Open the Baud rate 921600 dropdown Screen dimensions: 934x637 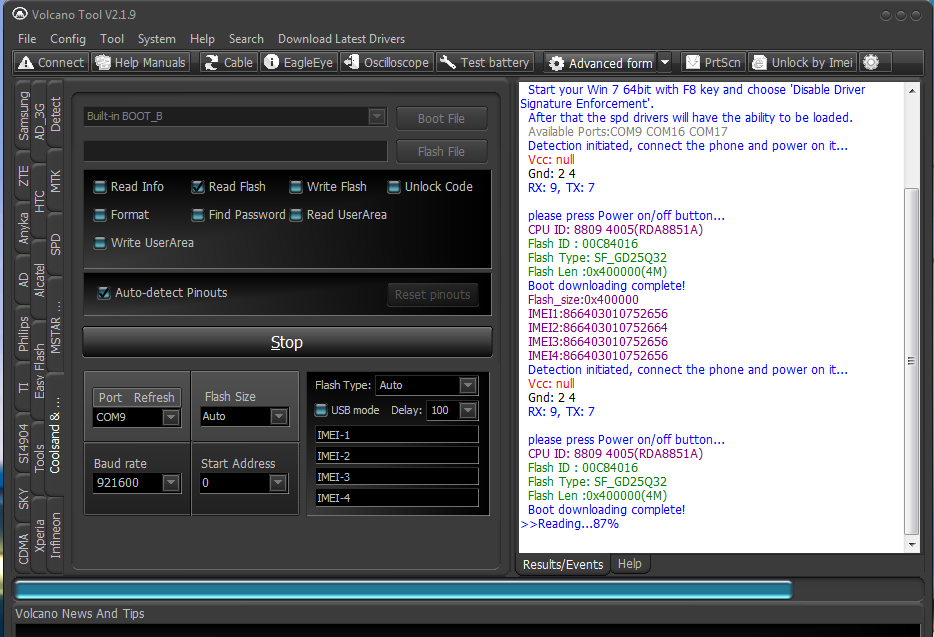(171, 483)
